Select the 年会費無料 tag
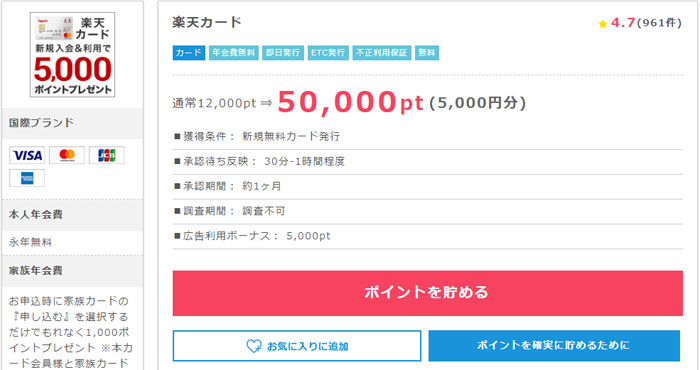 click(233, 53)
